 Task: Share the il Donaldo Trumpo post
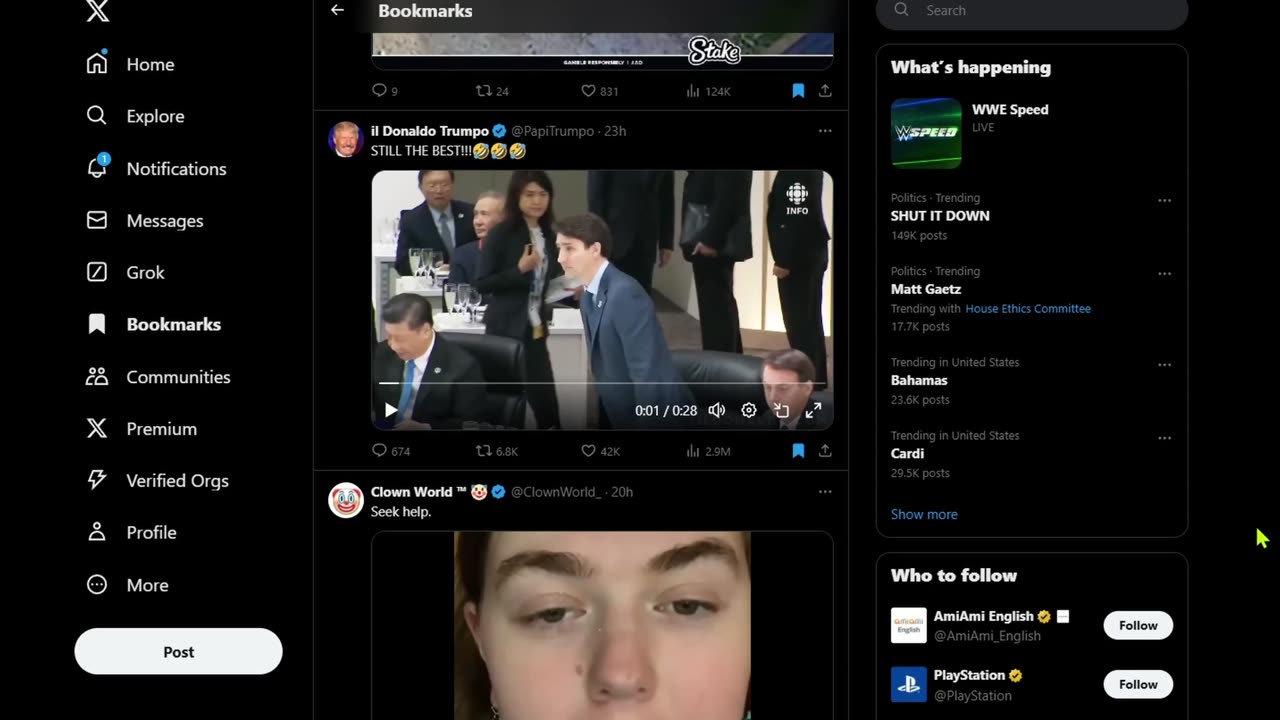(x=825, y=451)
